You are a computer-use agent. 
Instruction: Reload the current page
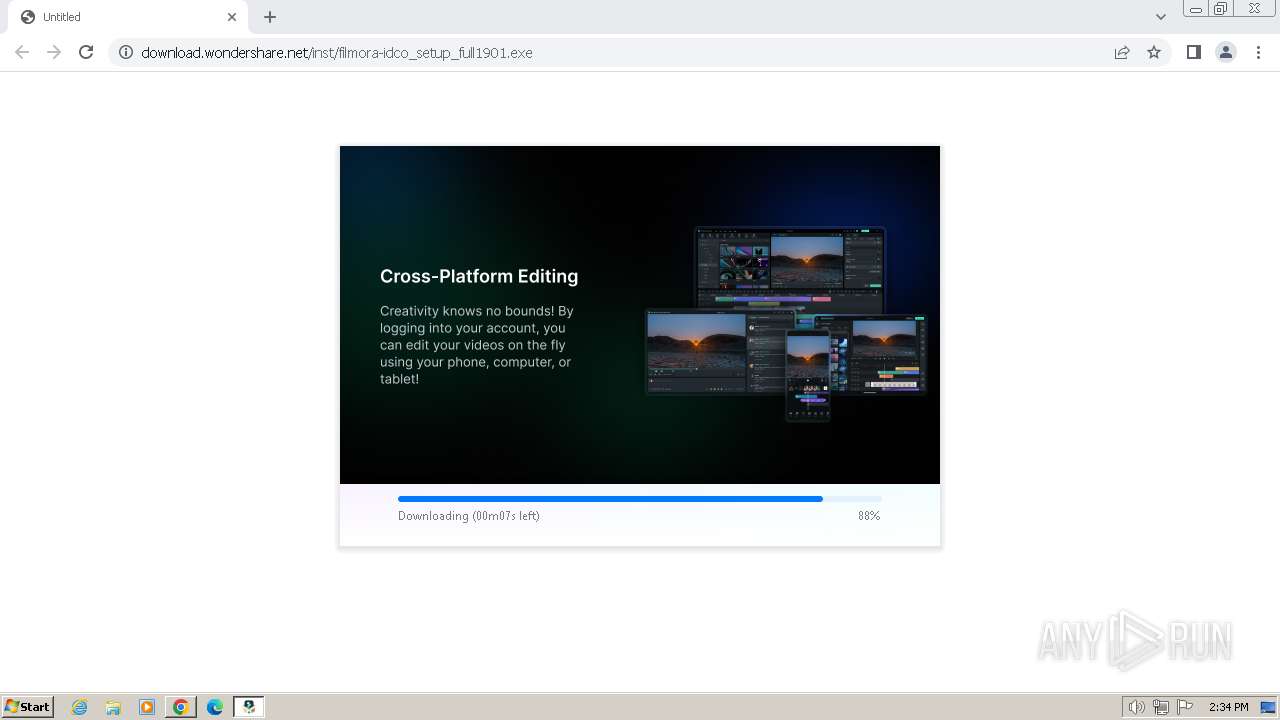tap(86, 52)
